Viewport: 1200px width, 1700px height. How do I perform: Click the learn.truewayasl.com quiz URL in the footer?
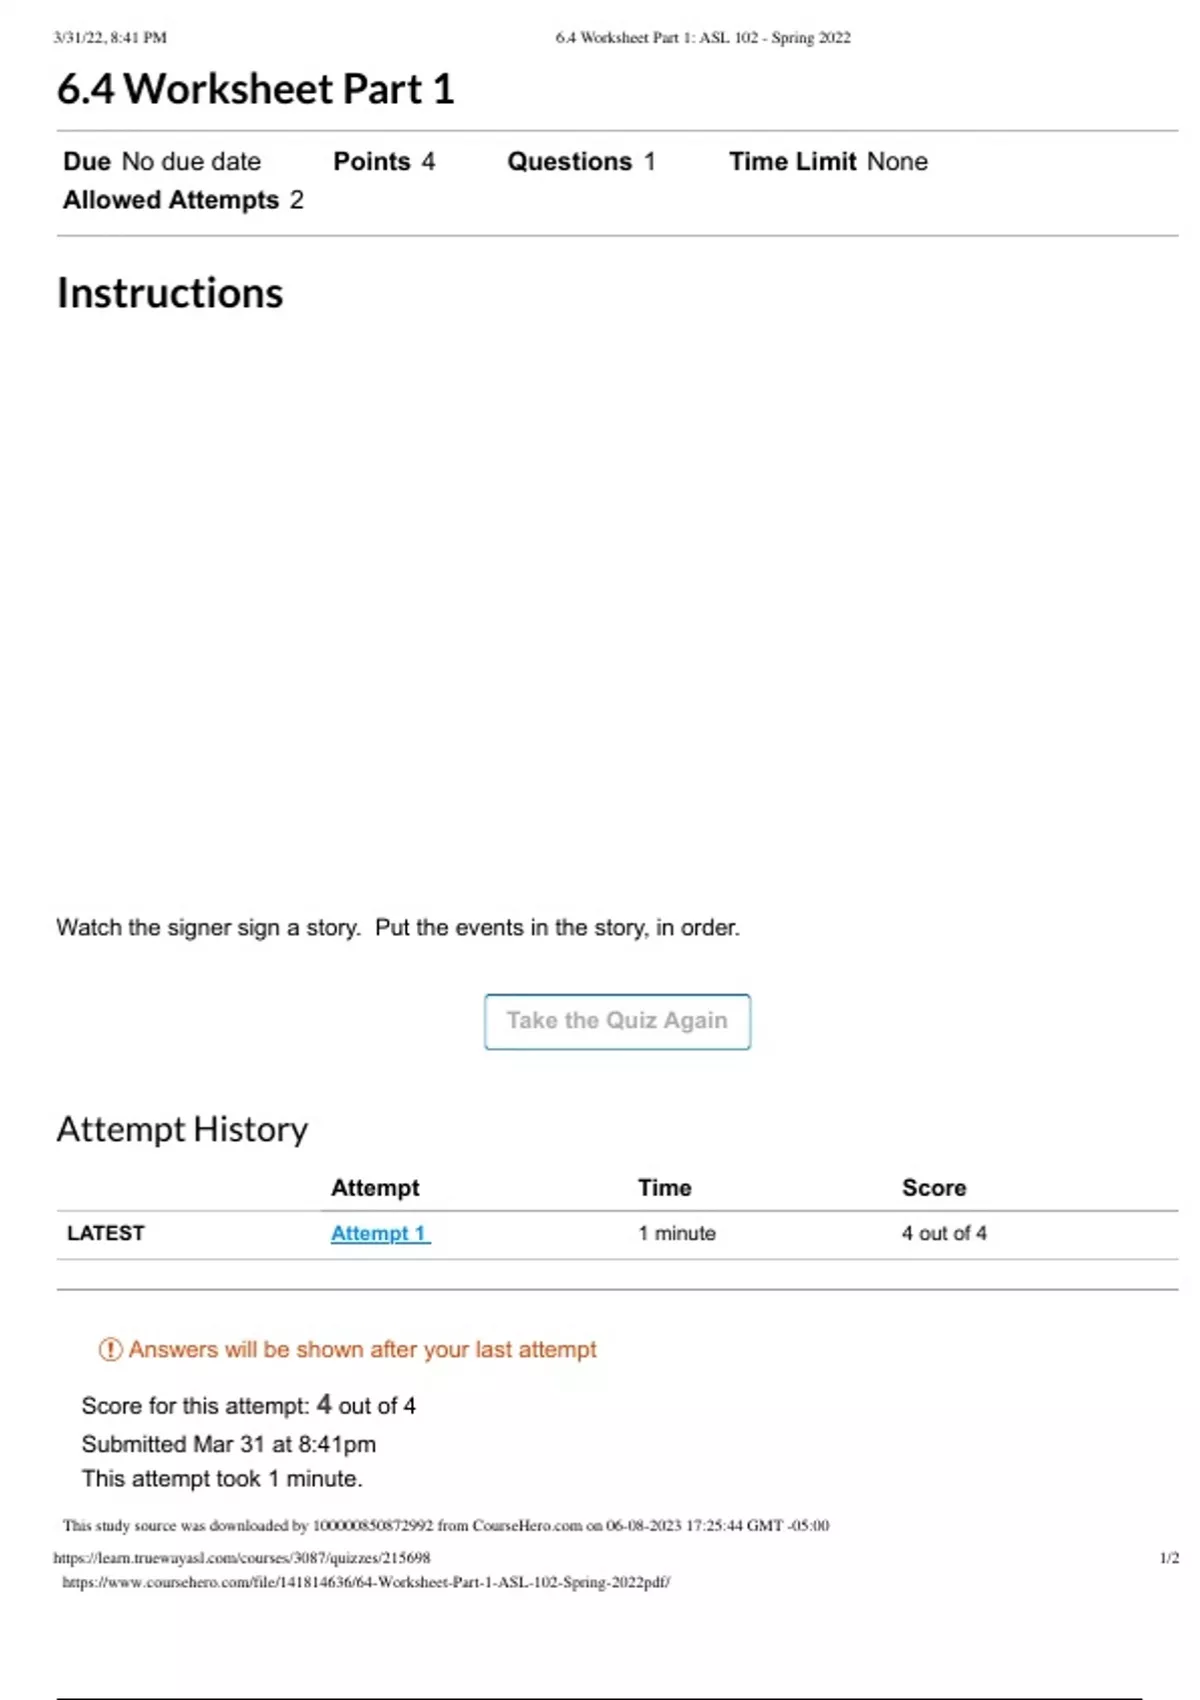tap(242, 1557)
